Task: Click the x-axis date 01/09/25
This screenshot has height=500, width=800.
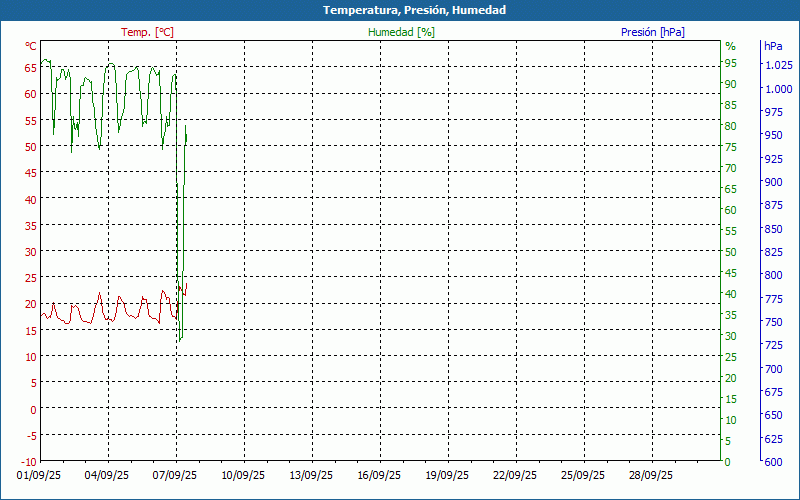Action: (39, 475)
